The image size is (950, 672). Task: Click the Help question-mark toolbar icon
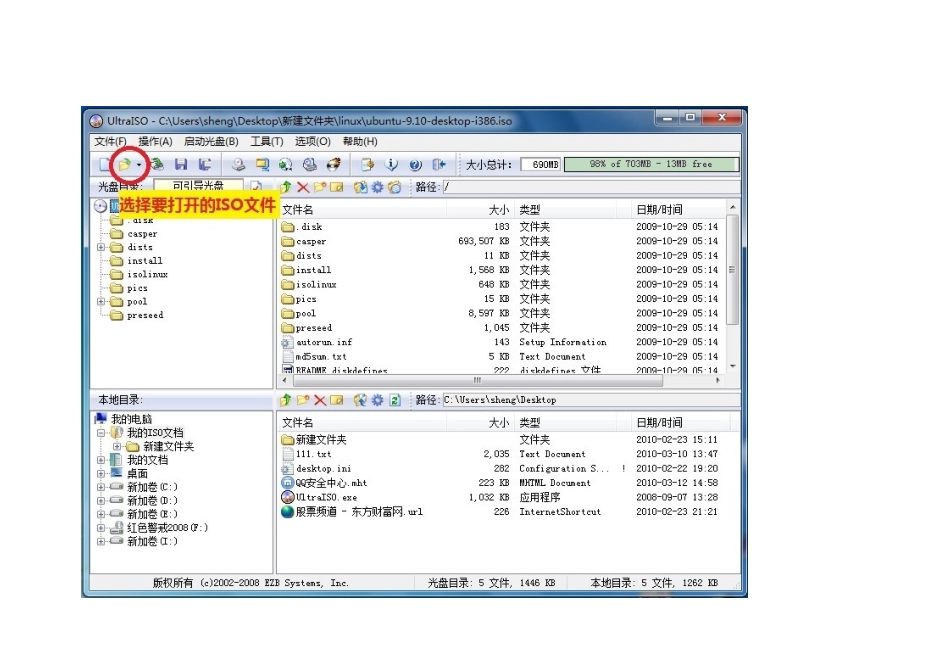coord(415,165)
